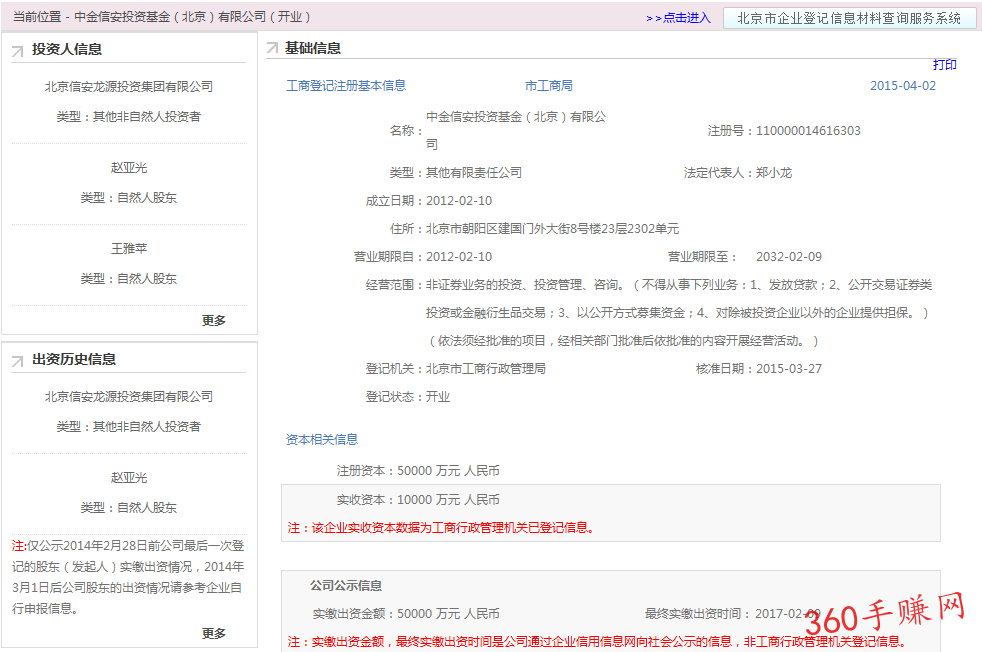Click the registration number 110000014616303

[808, 131]
